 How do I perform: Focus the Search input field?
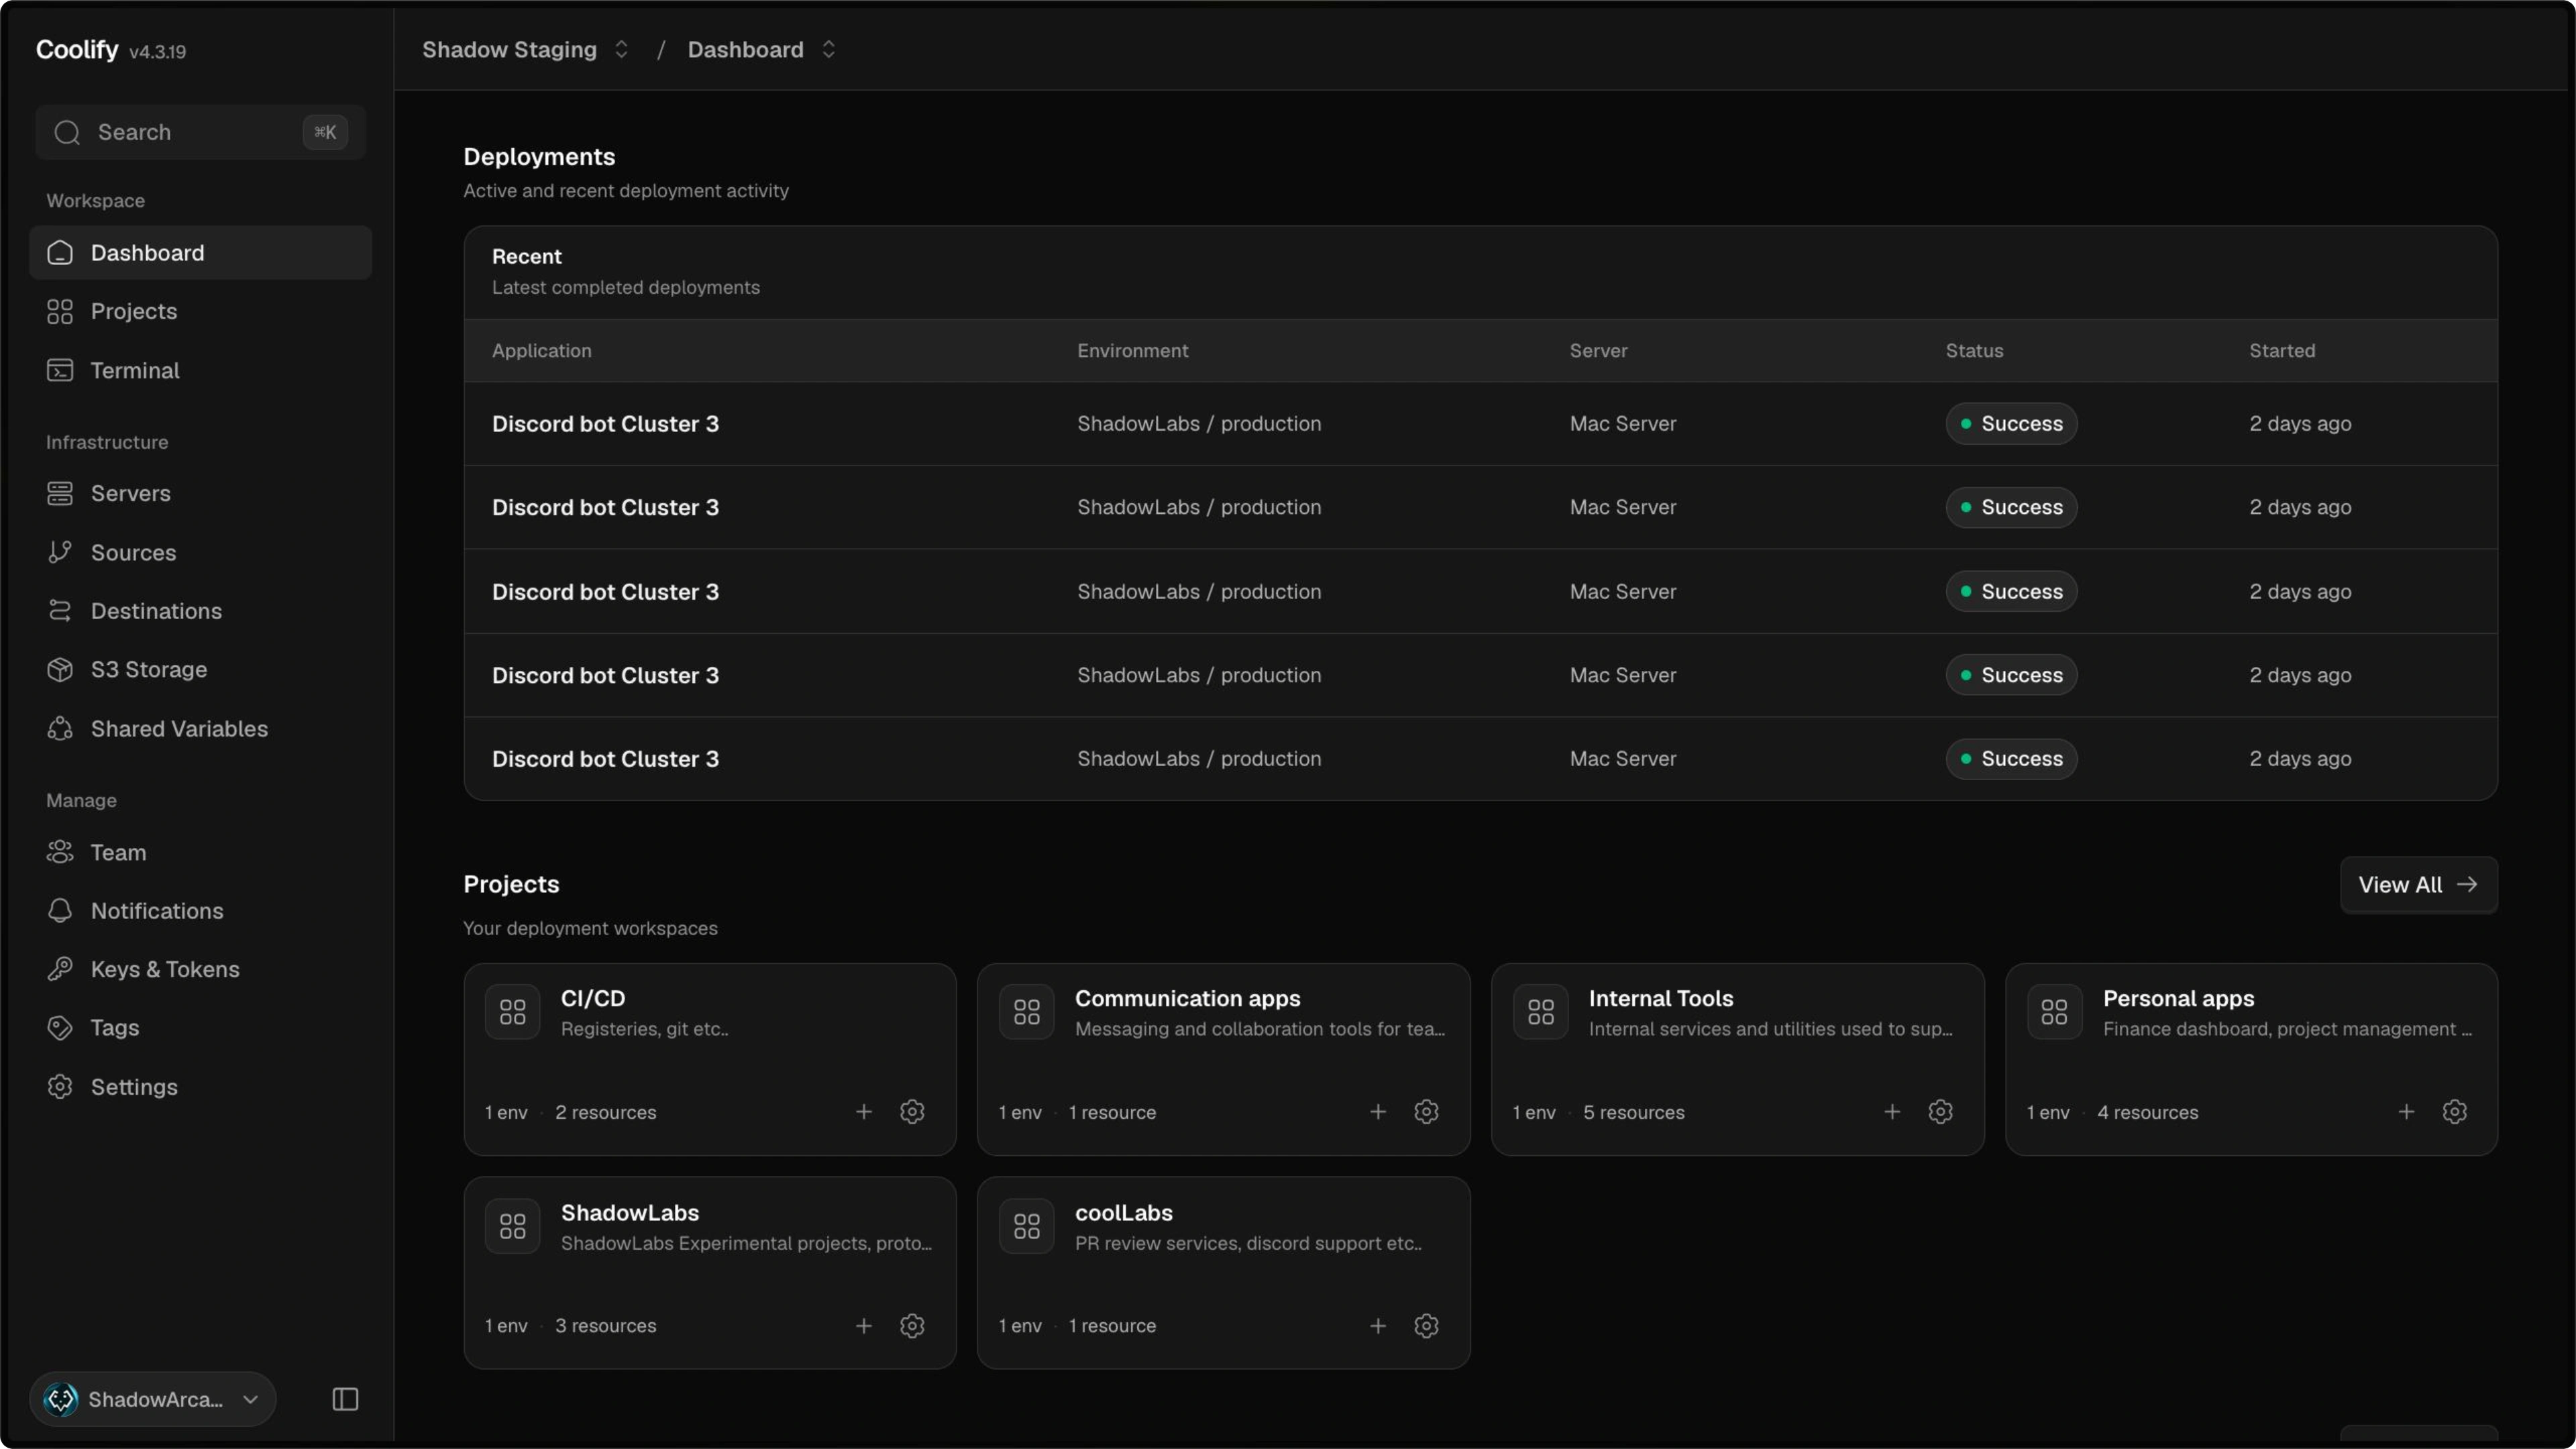pos(200,132)
